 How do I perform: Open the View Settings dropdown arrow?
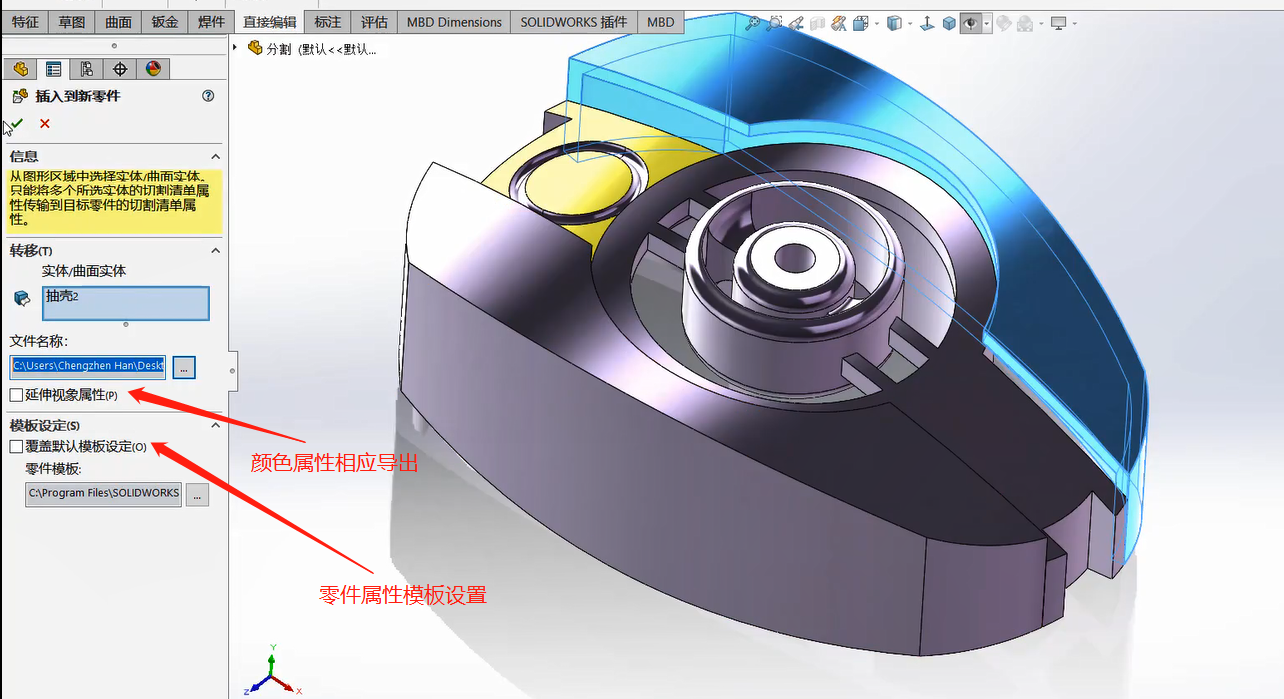click(x=1075, y=23)
